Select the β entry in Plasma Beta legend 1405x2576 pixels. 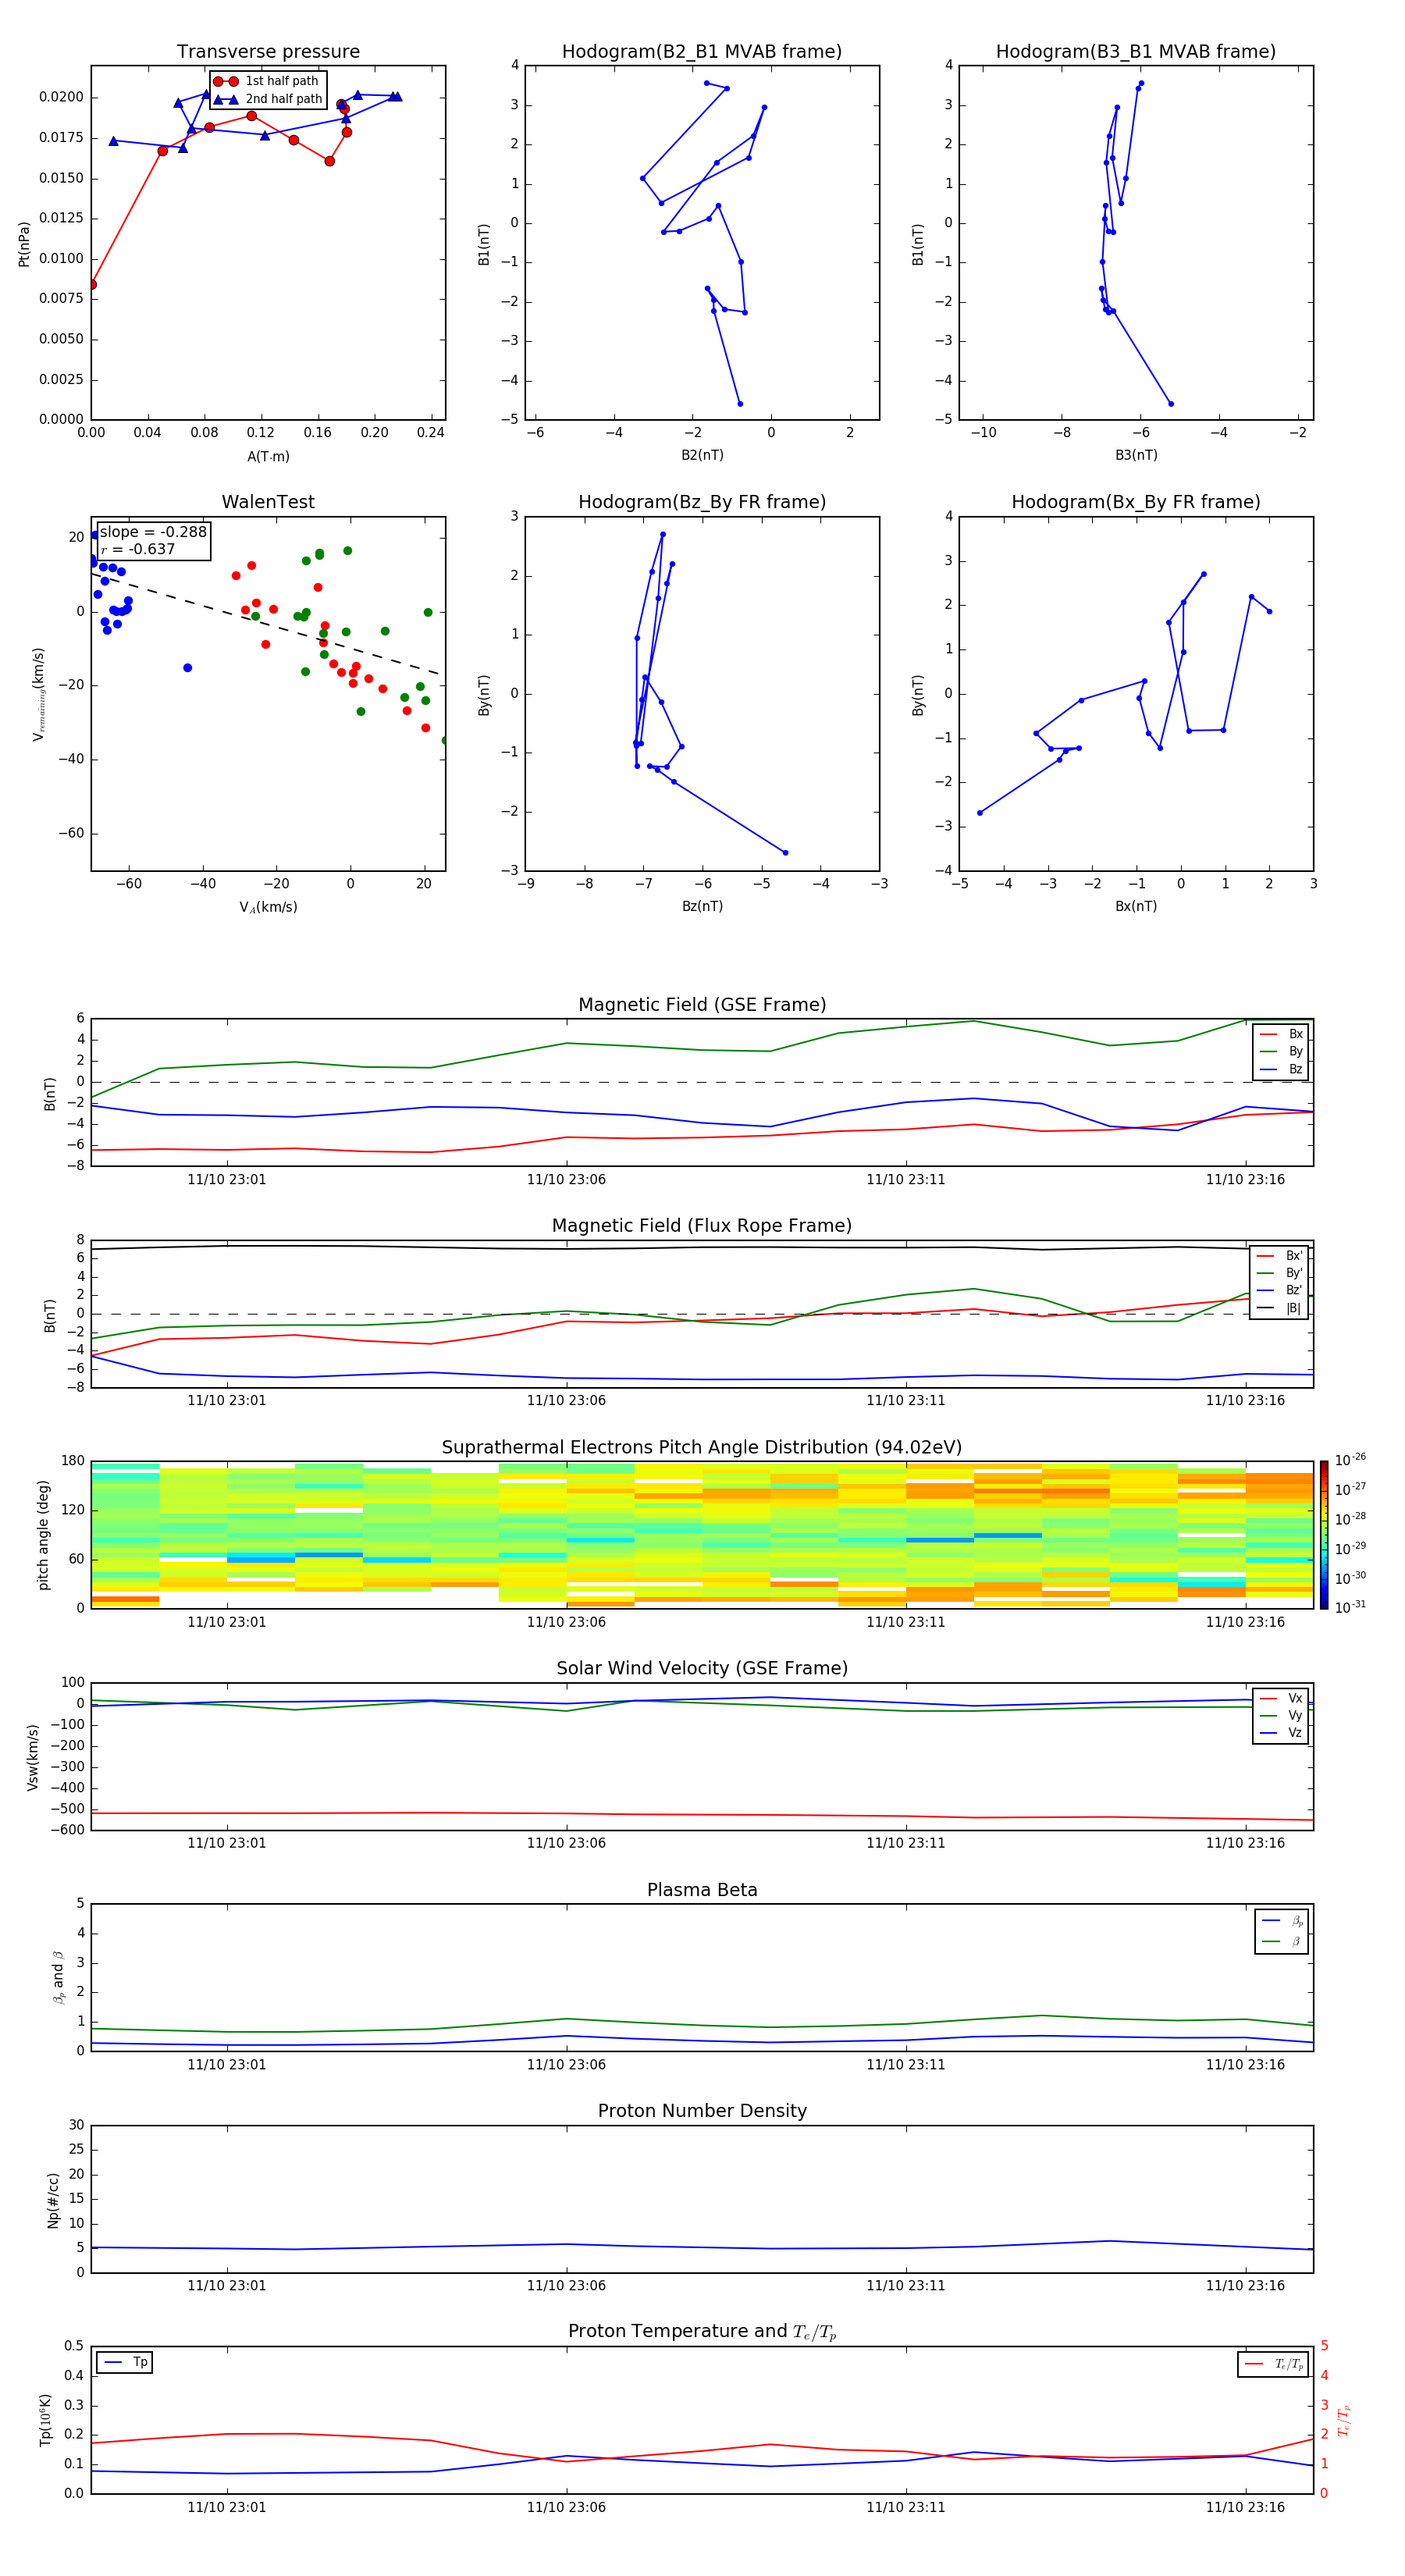pyautogui.click(x=1282, y=1942)
